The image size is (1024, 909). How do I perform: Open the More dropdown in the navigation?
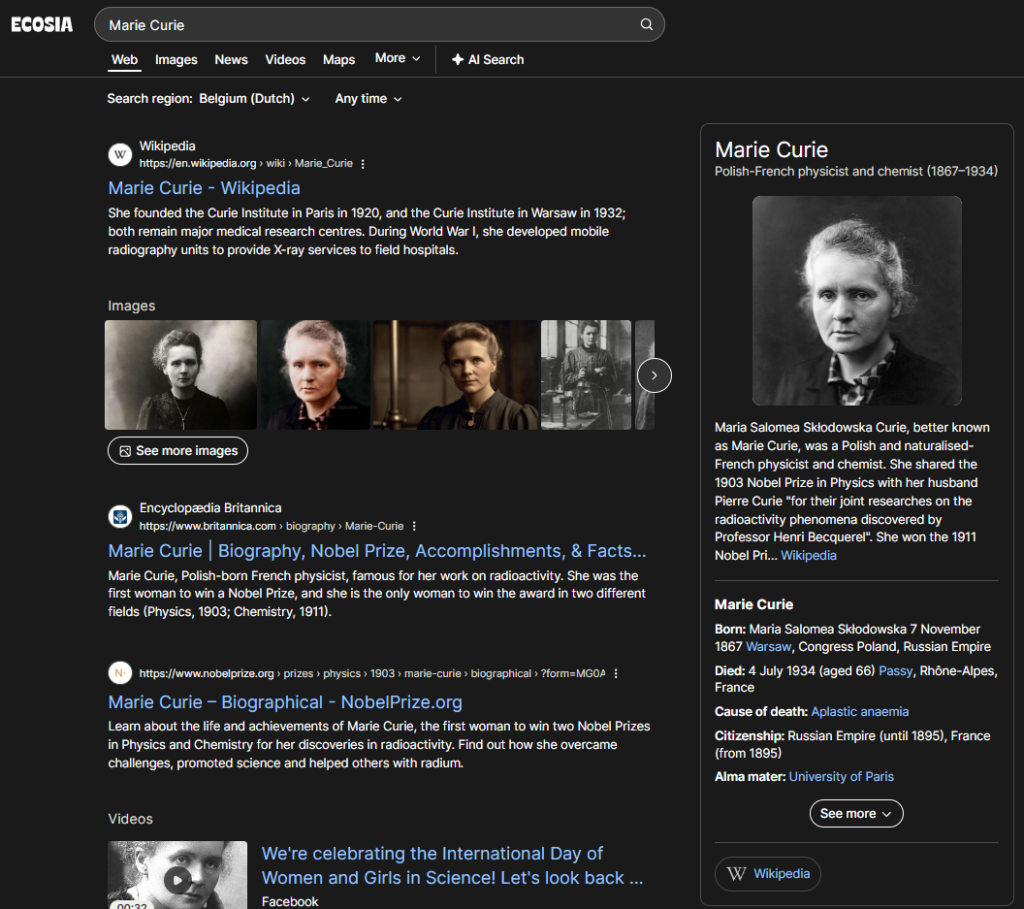pyautogui.click(x=397, y=59)
